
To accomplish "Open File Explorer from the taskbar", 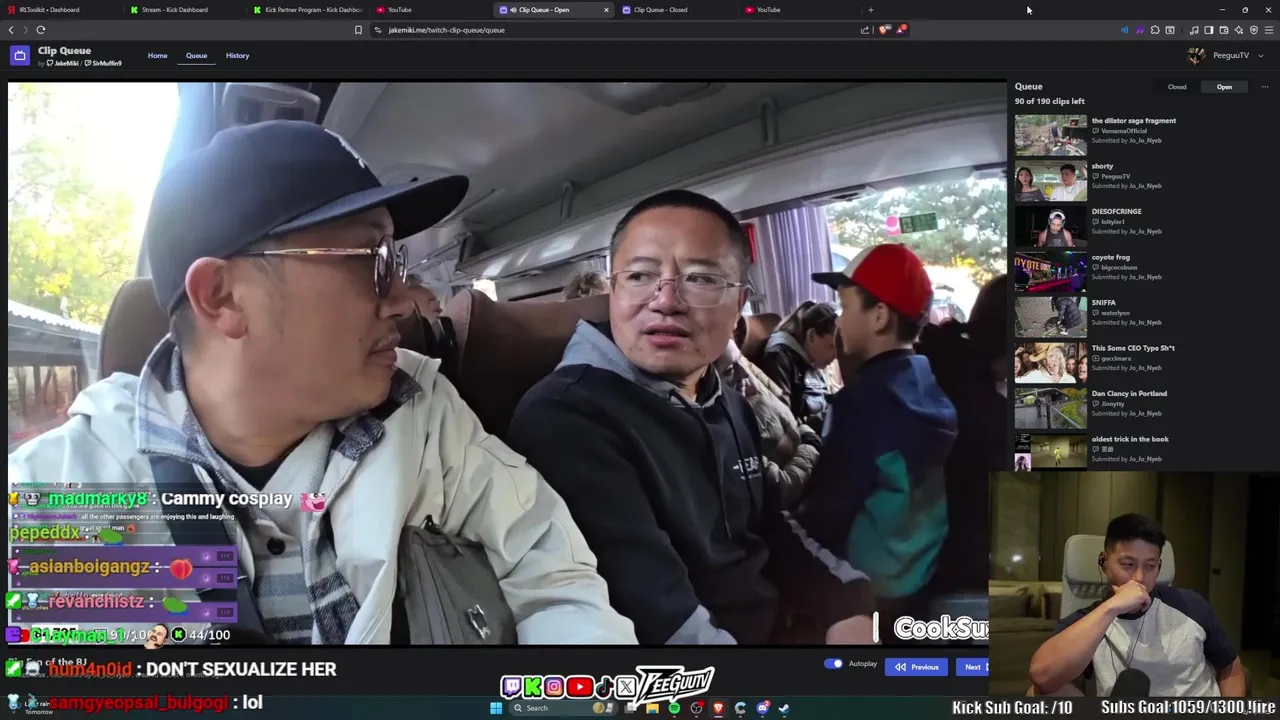I will (x=652, y=708).
